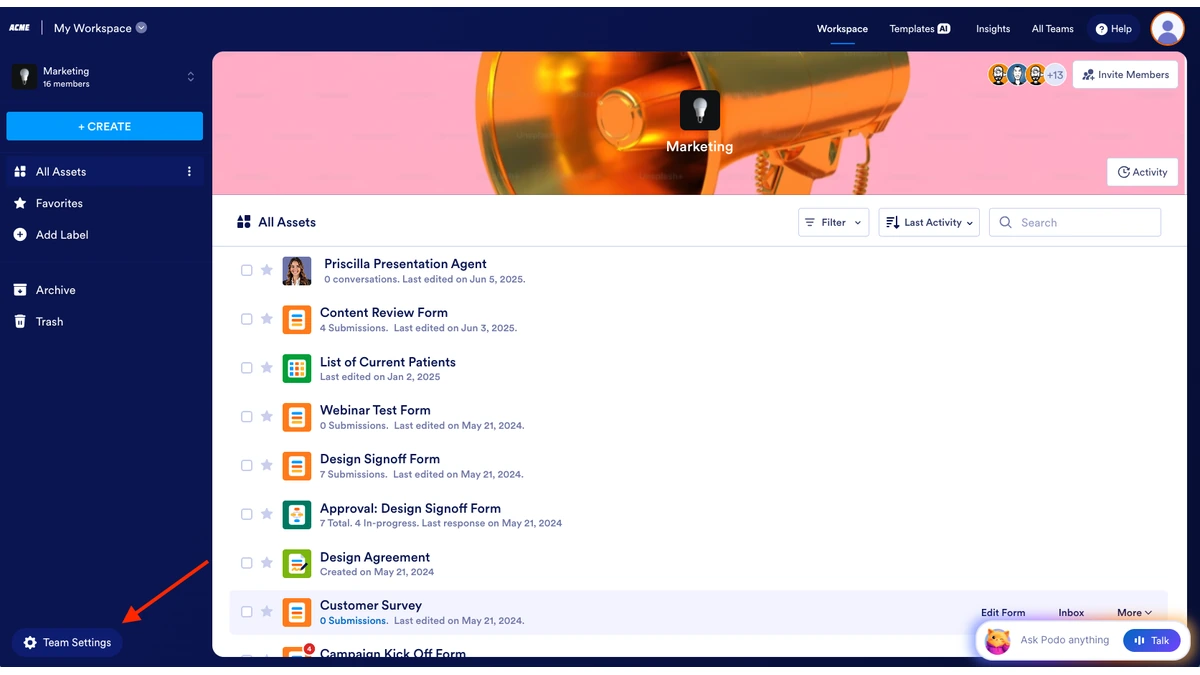Click the Design Agreement sign document icon
The image size is (1200, 675).
[297, 564]
